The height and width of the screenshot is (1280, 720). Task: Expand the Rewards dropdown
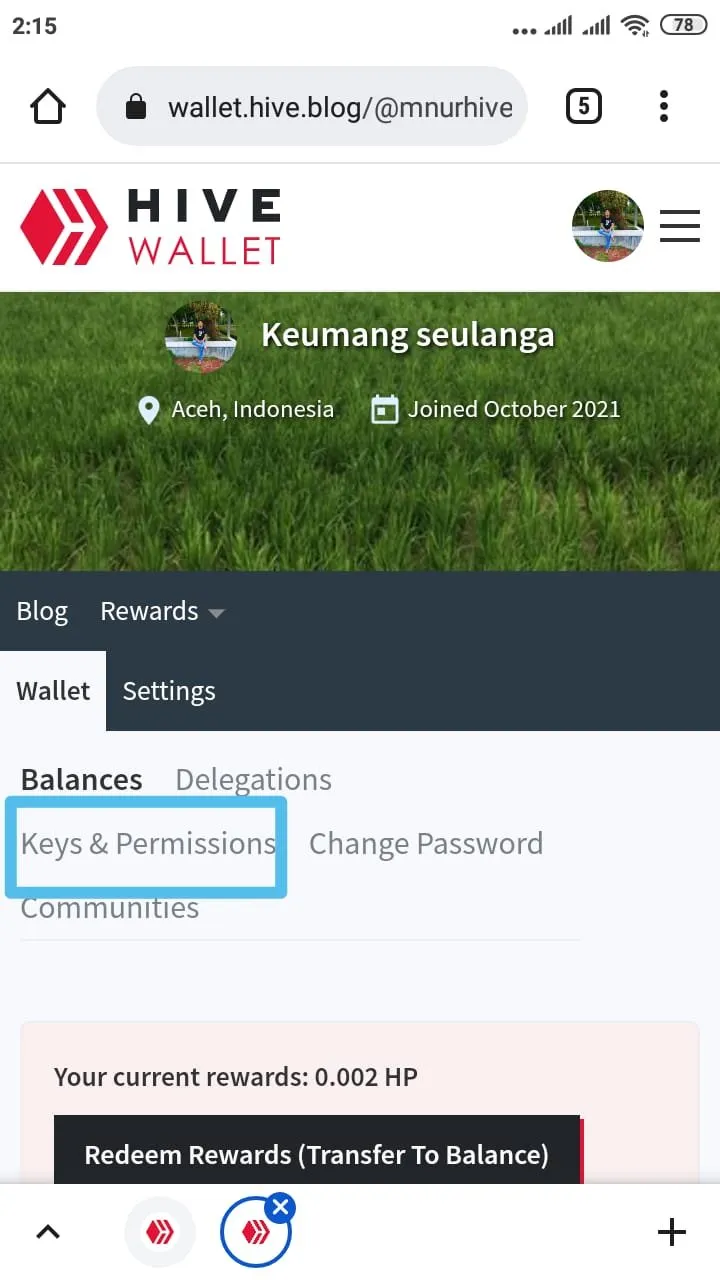pyautogui.click(x=162, y=610)
